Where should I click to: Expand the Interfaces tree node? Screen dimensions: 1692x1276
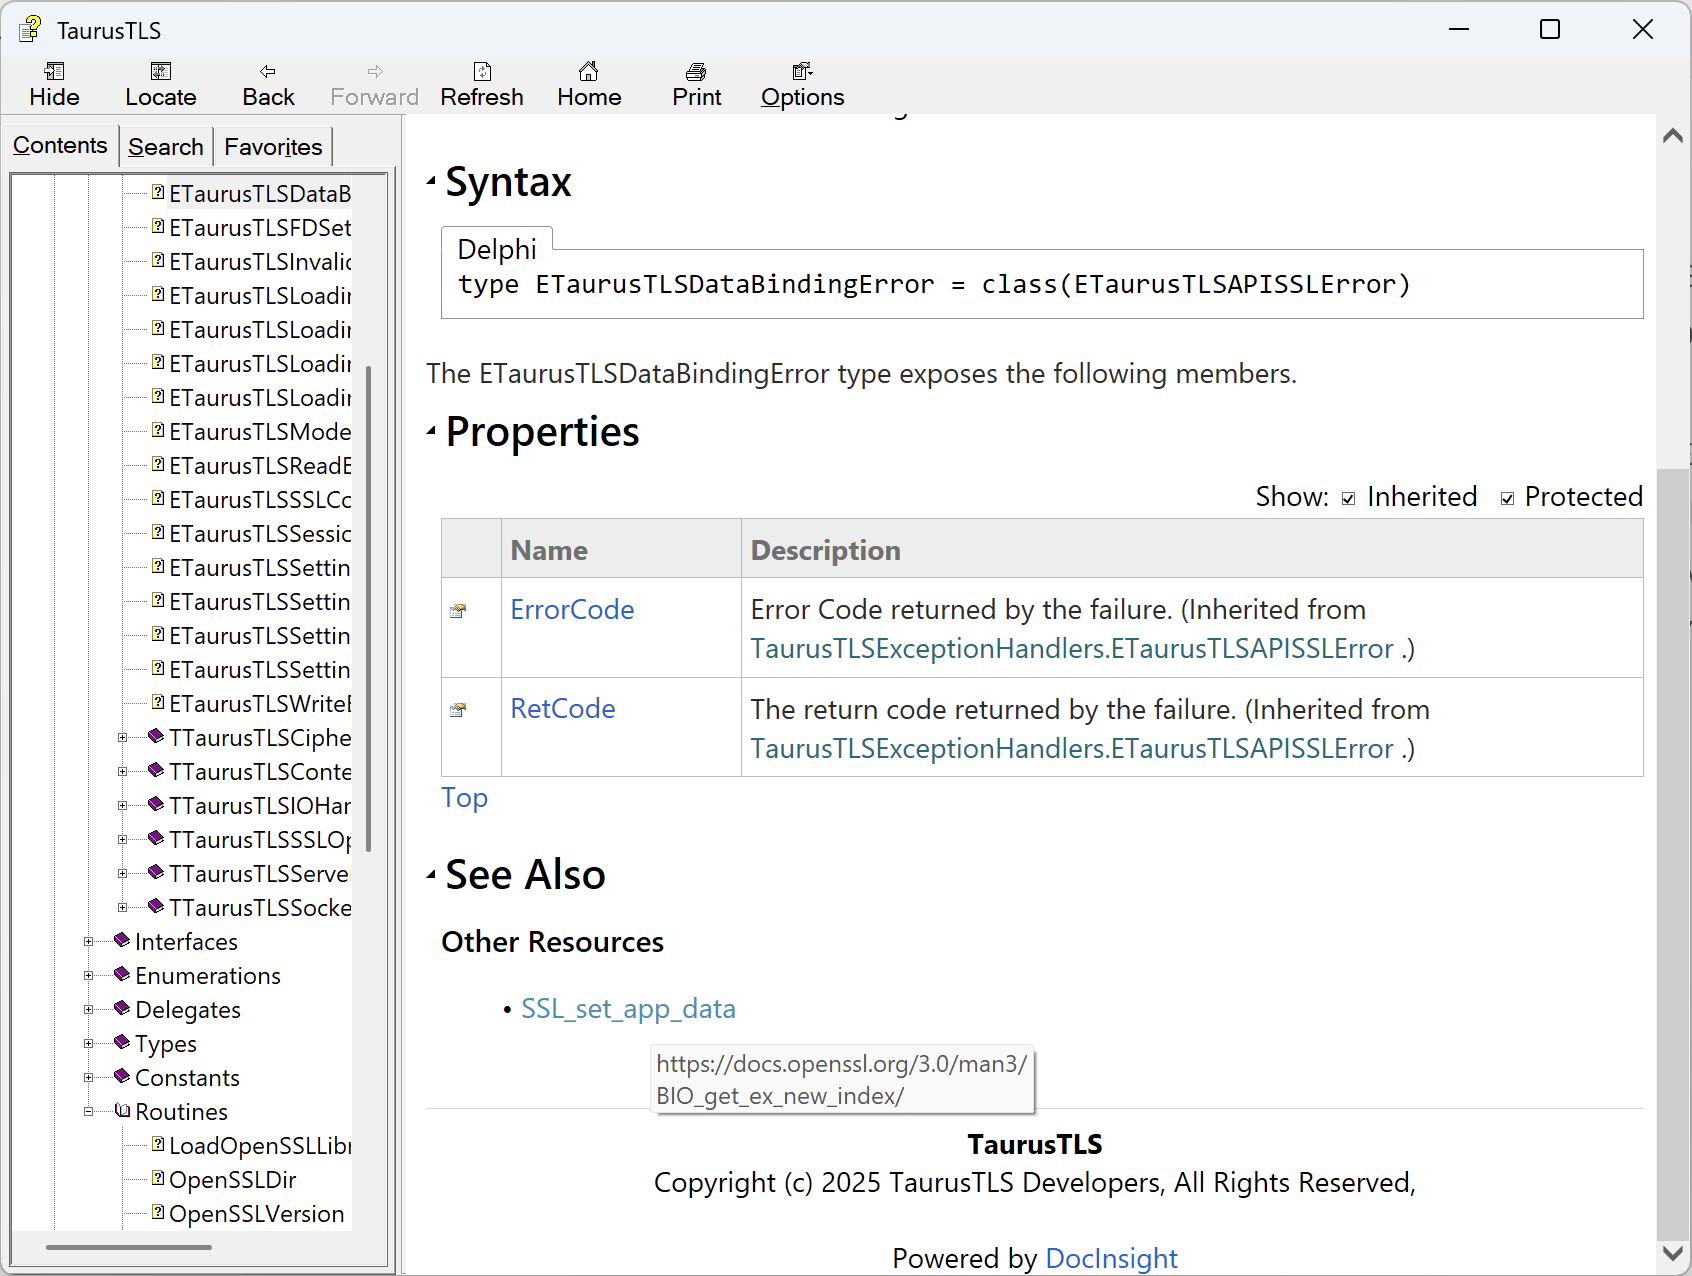pos(89,942)
